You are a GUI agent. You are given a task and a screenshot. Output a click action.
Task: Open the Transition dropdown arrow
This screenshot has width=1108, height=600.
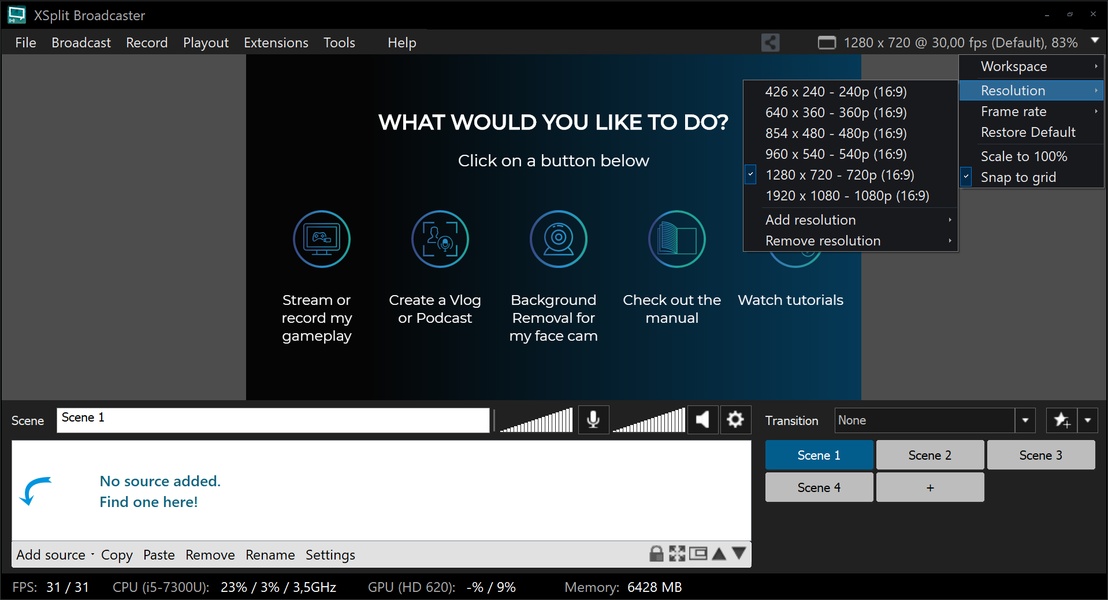coord(1025,421)
